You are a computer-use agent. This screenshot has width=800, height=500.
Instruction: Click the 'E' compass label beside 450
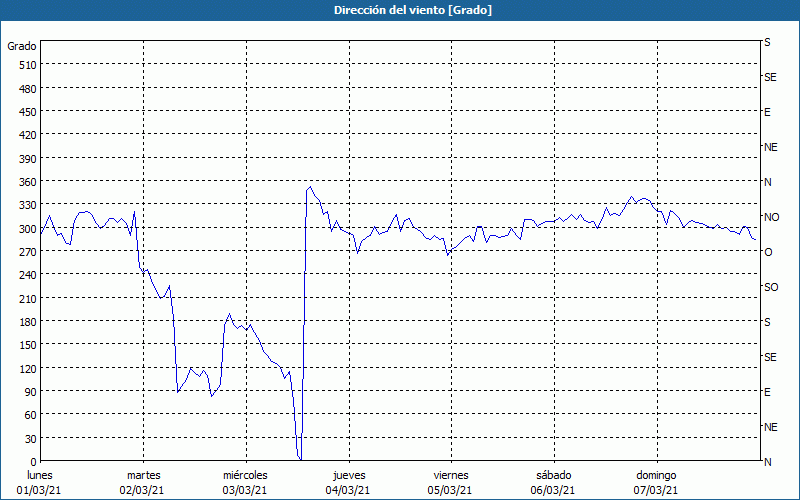pyautogui.click(x=767, y=112)
